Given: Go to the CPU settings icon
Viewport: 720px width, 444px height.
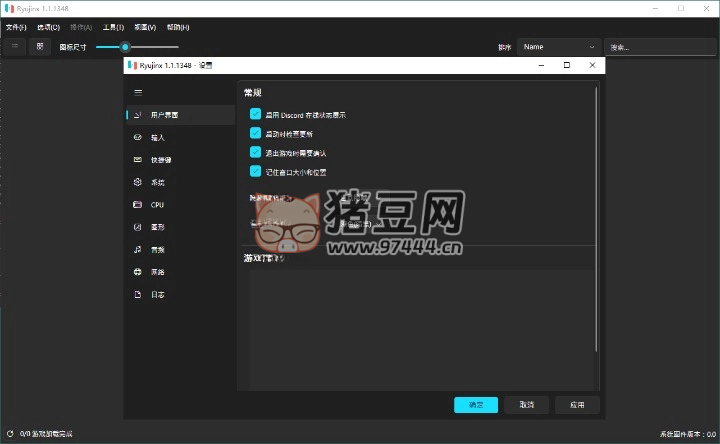Looking at the screenshot, I should pyautogui.click(x=137, y=205).
